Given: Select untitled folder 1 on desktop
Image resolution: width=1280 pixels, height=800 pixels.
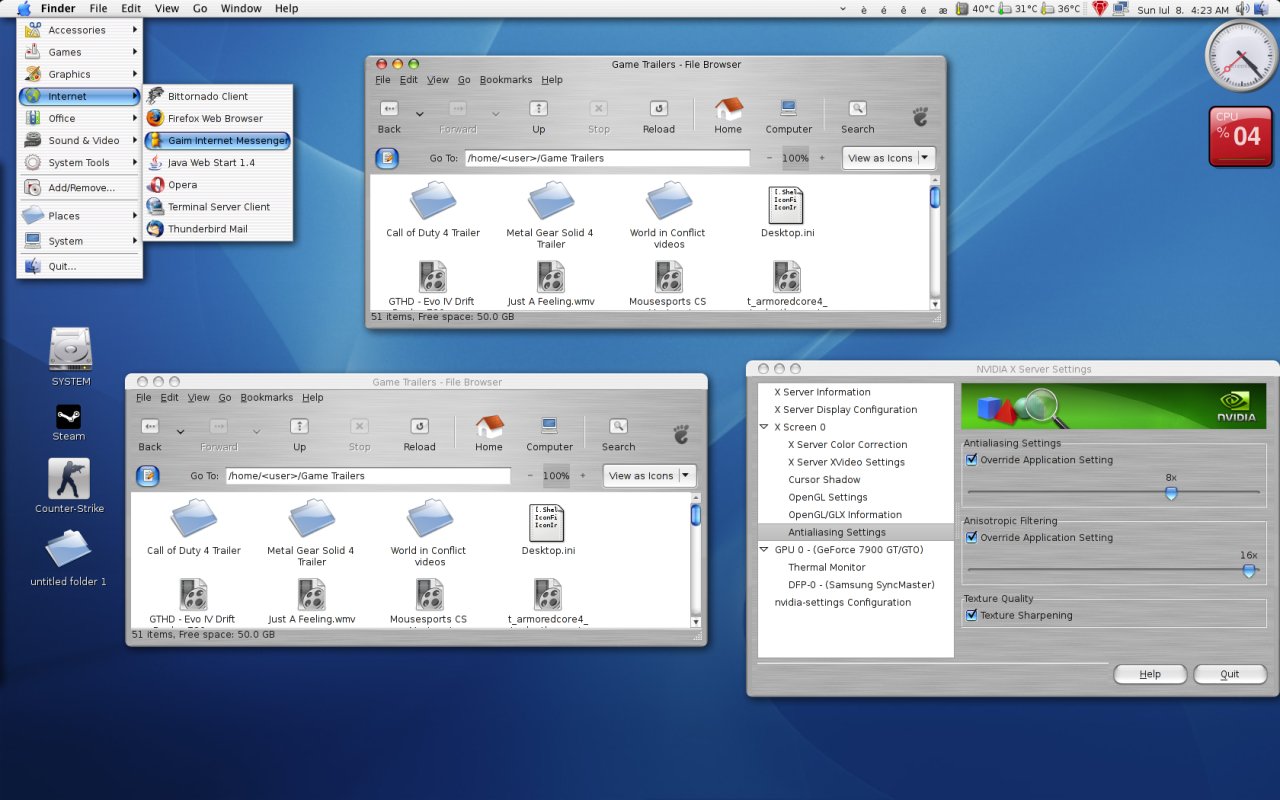Looking at the screenshot, I should coord(68,558).
